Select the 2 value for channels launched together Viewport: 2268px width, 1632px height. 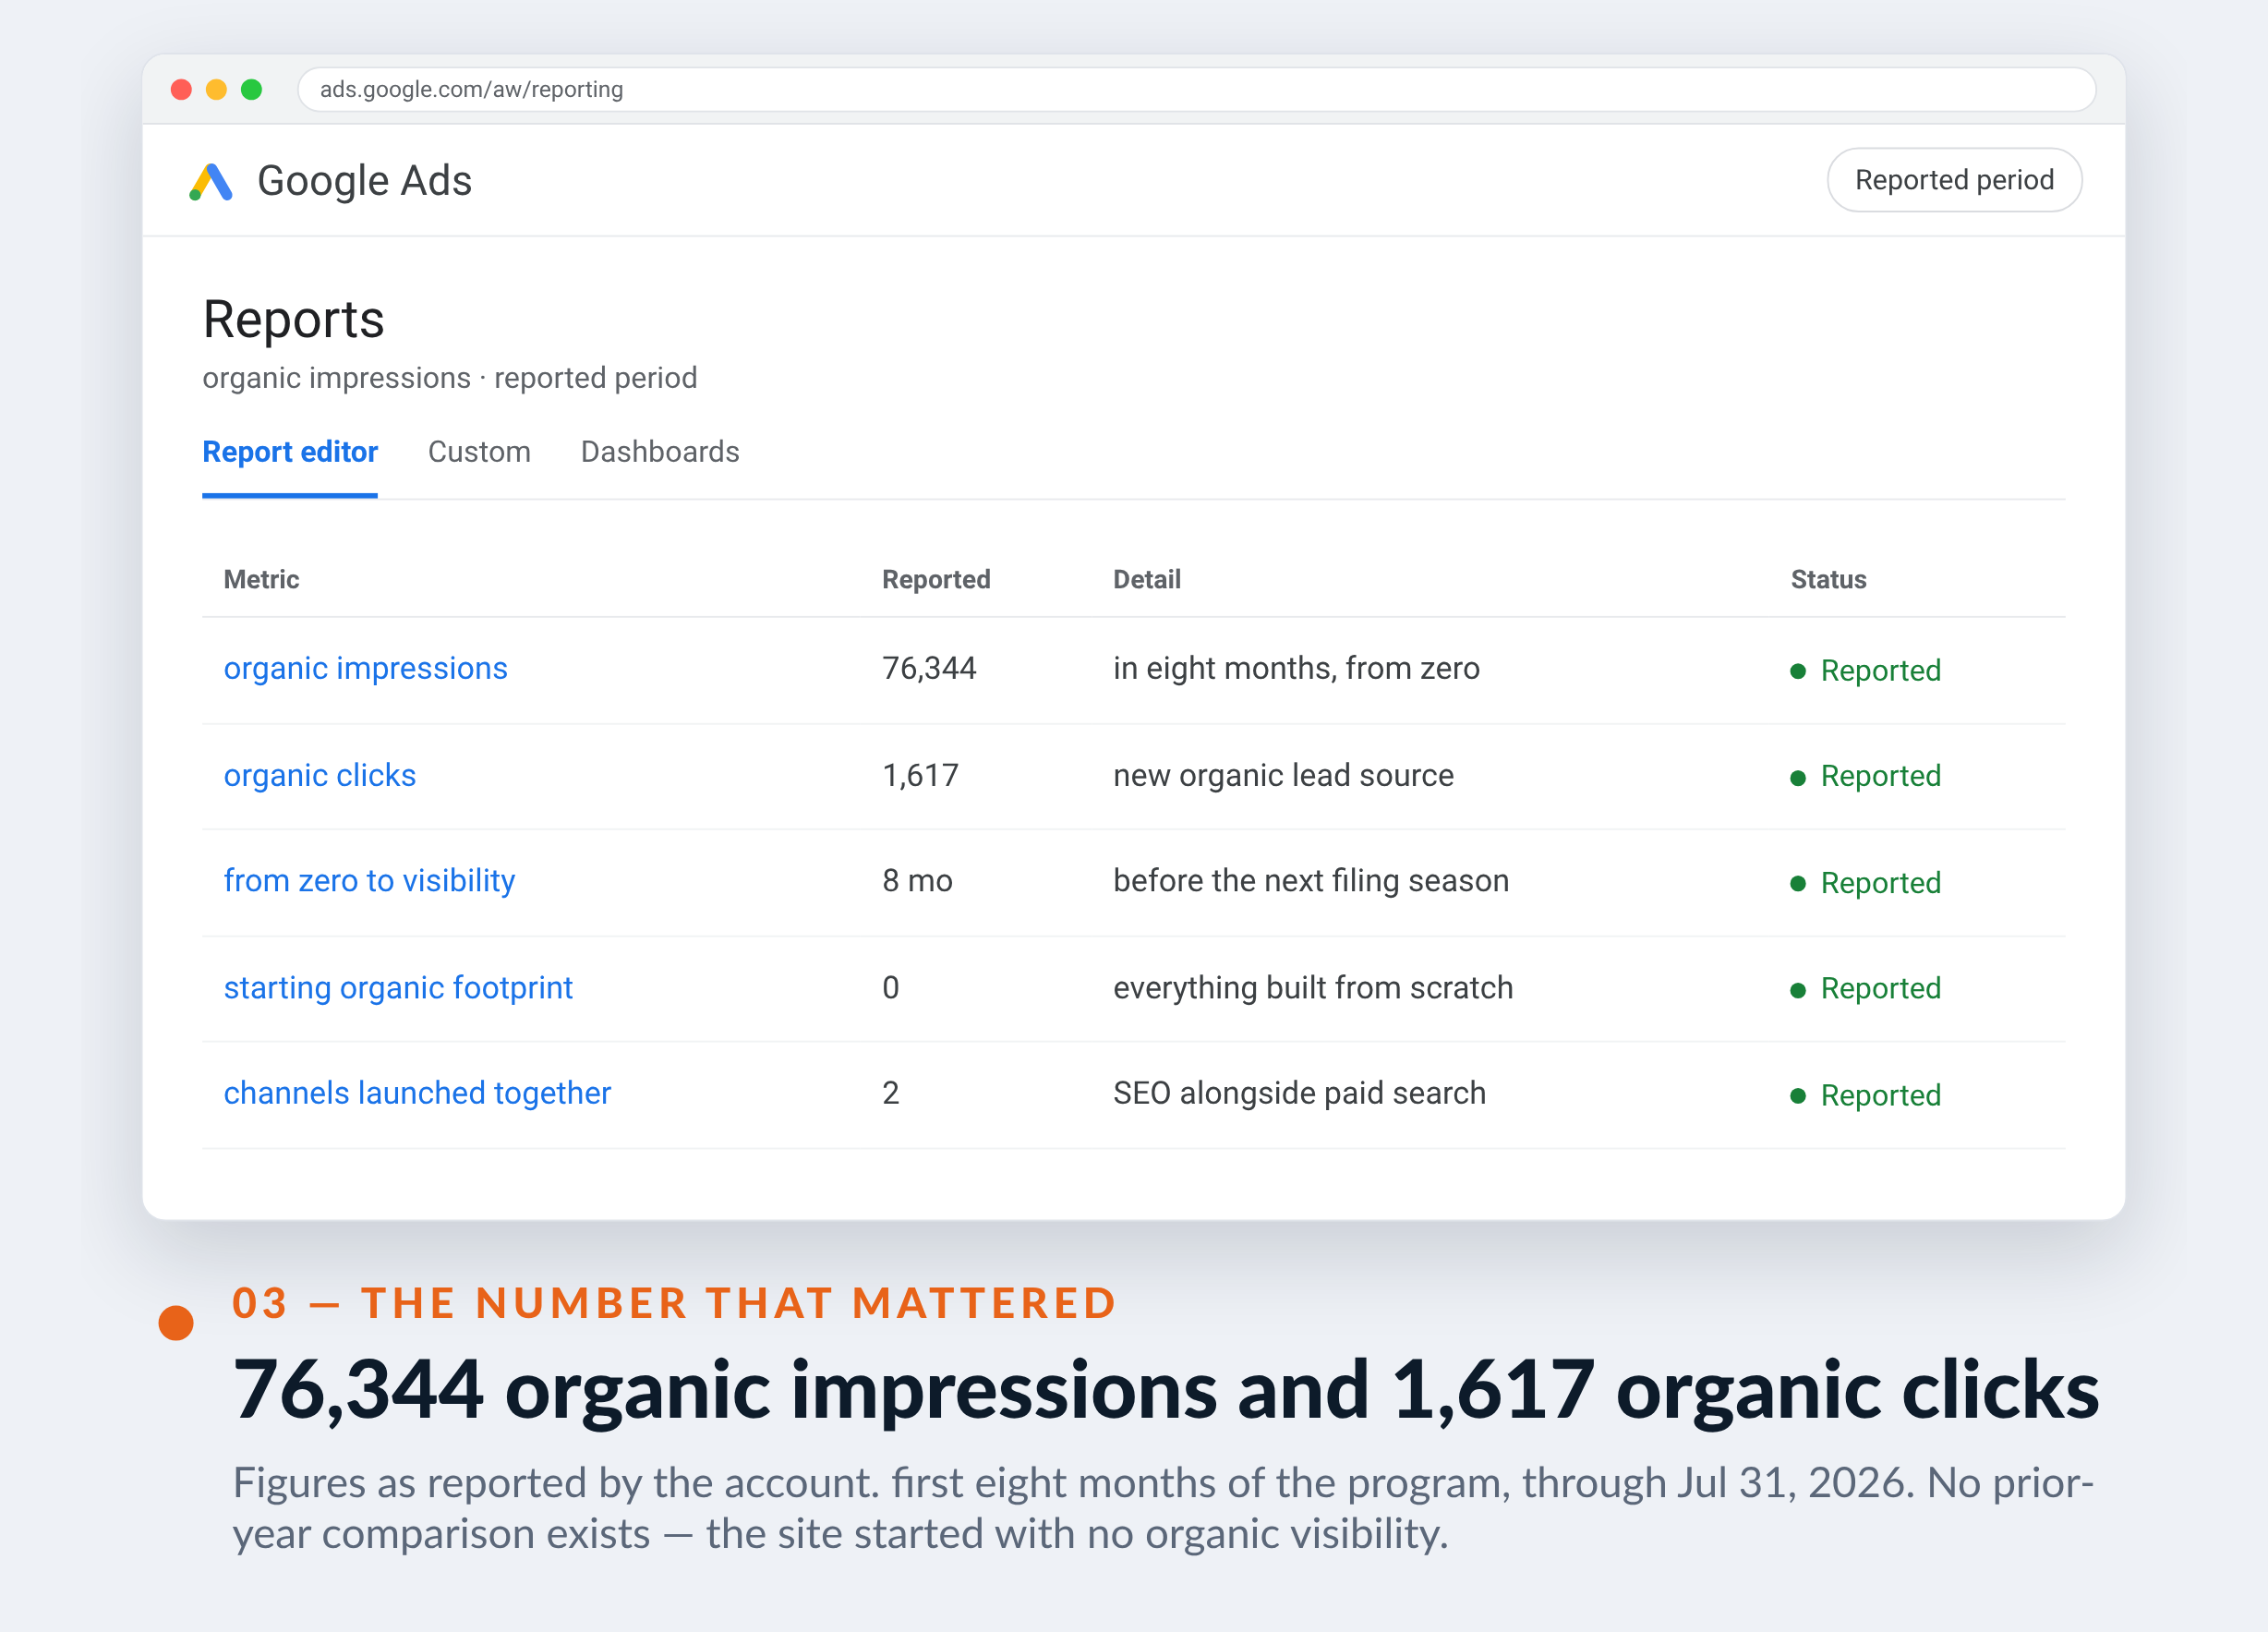coord(890,1093)
